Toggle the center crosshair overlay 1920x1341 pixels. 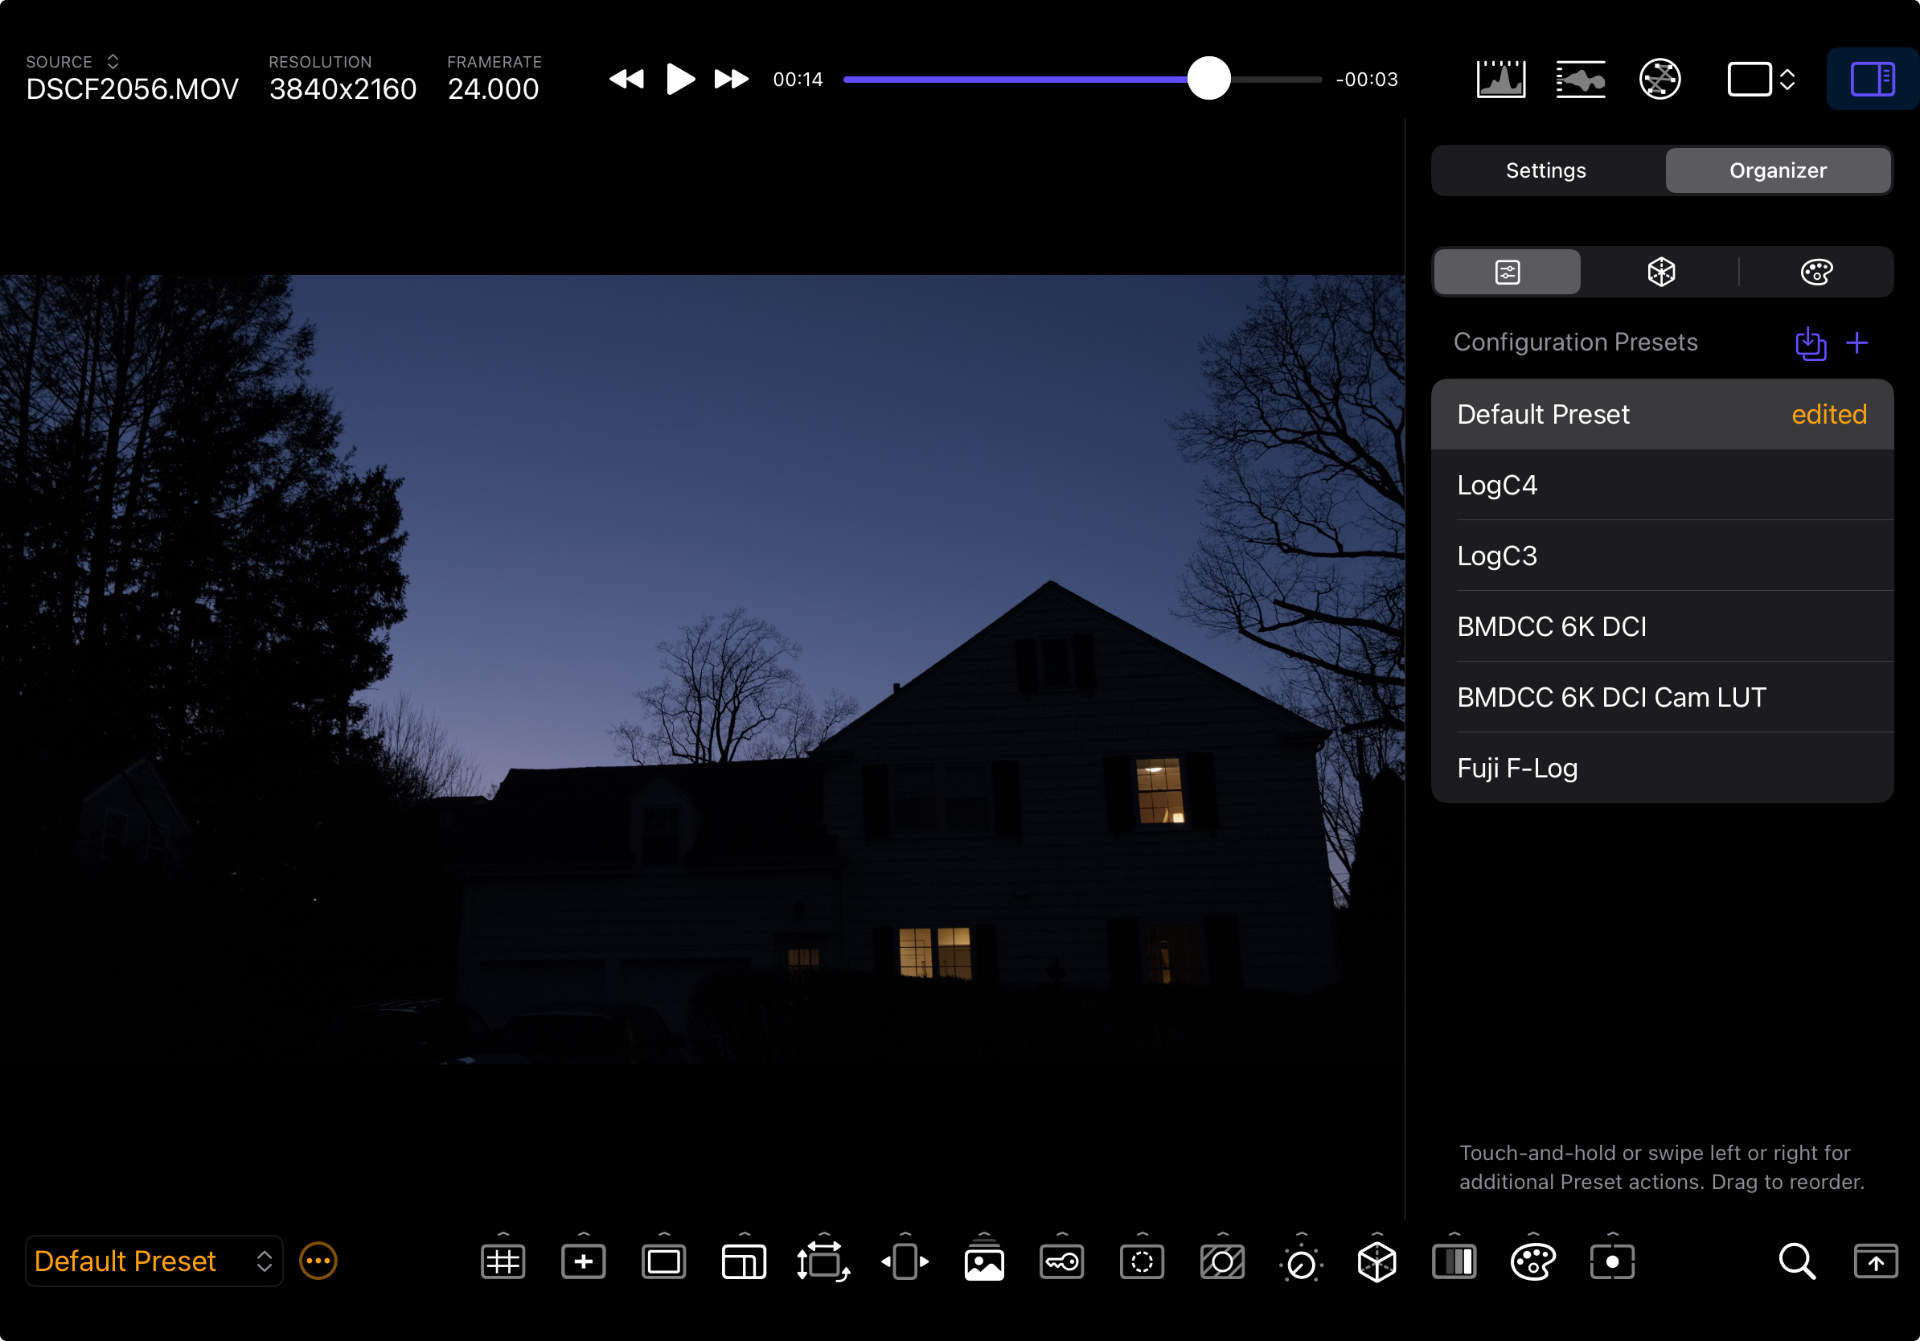pos(583,1262)
